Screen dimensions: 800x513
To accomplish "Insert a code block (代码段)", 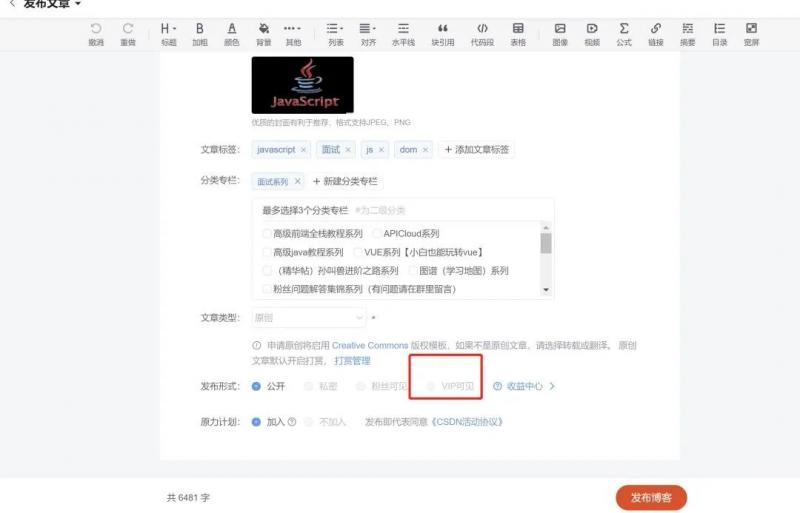I will pyautogui.click(x=482, y=33).
